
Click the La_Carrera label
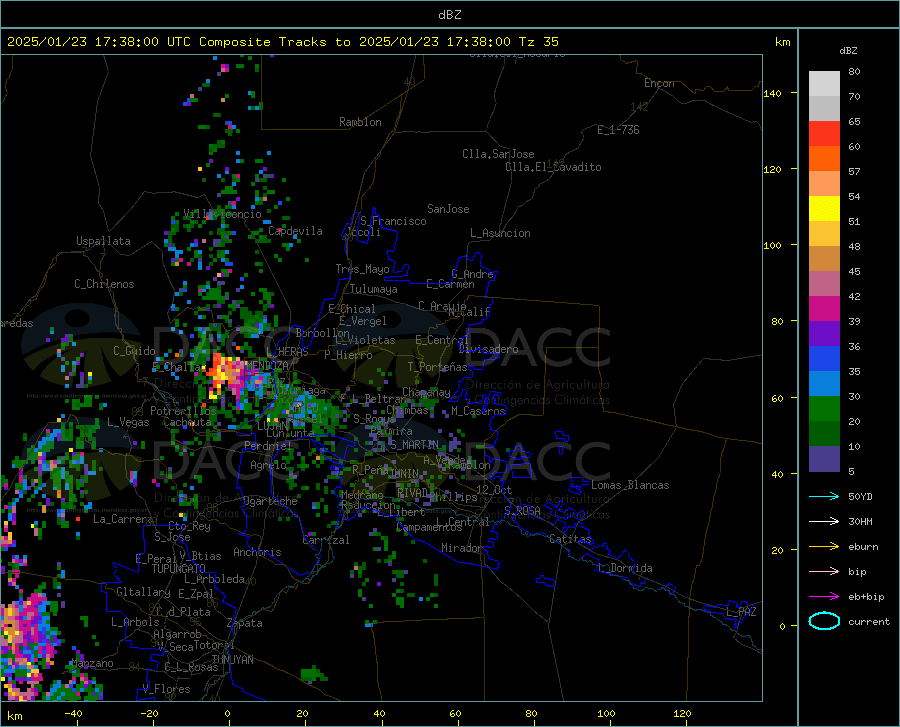pos(123,519)
